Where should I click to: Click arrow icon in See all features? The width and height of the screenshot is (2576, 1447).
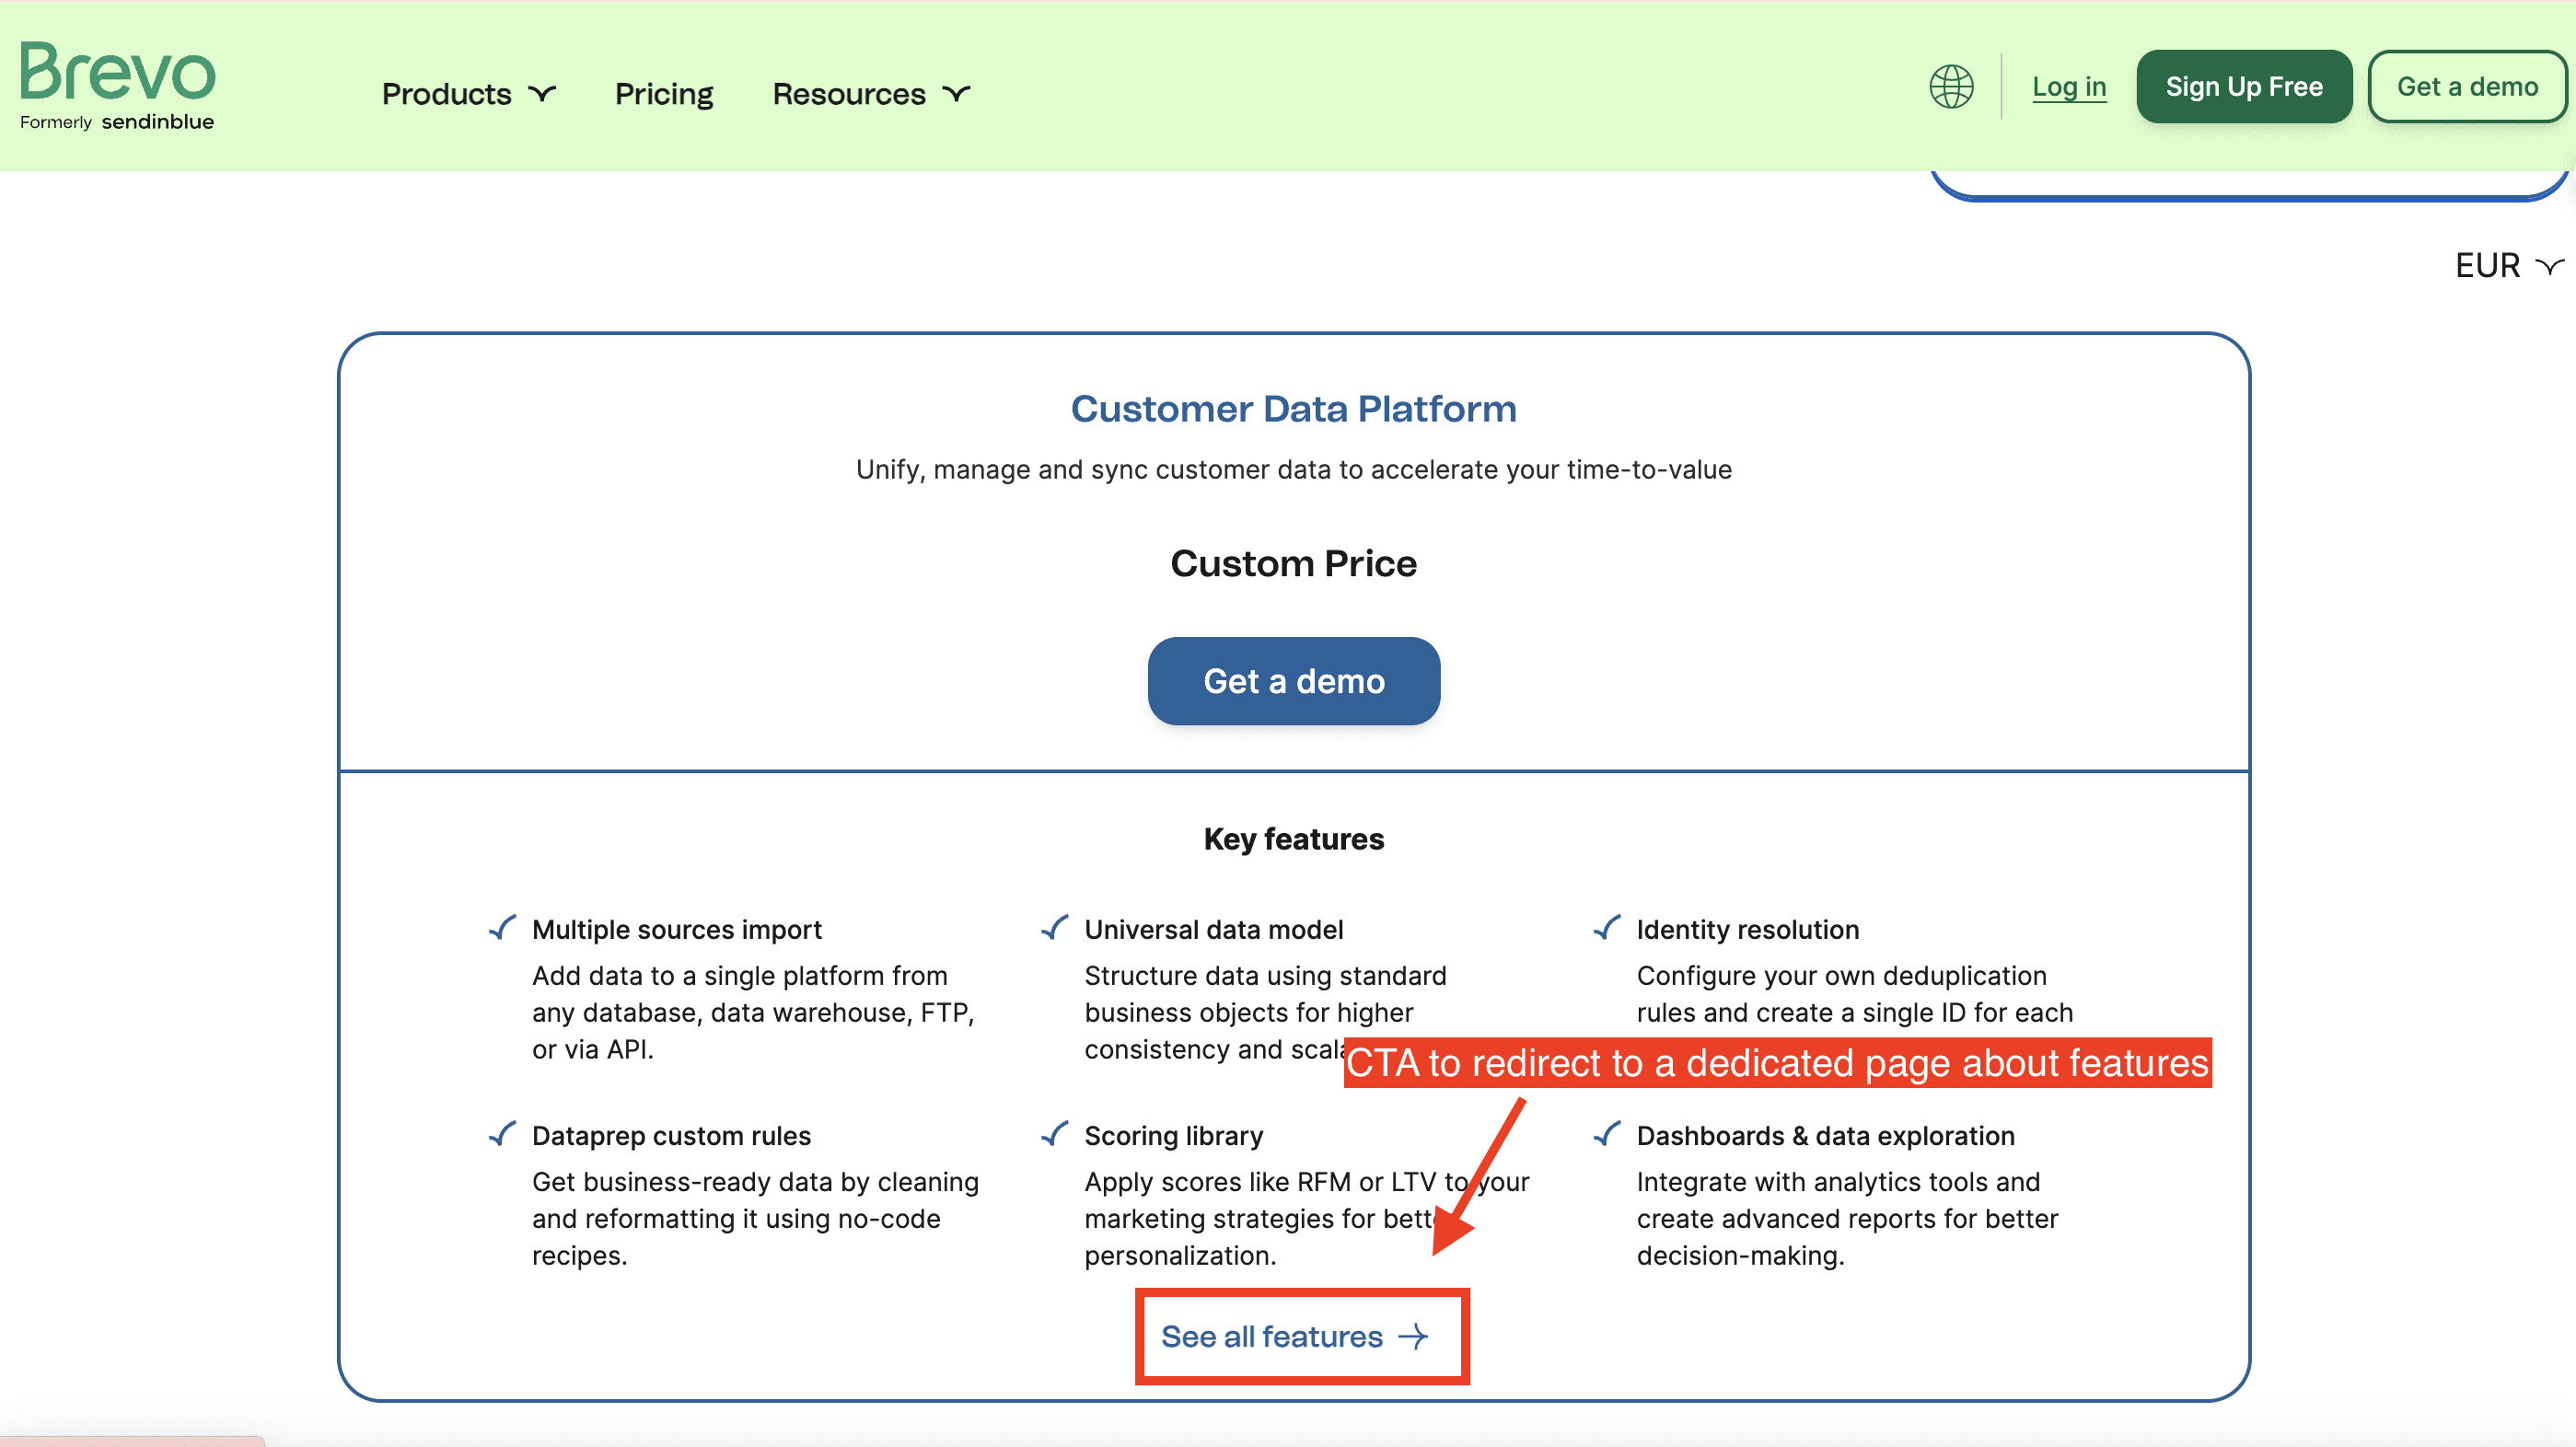pos(1413,1337)
